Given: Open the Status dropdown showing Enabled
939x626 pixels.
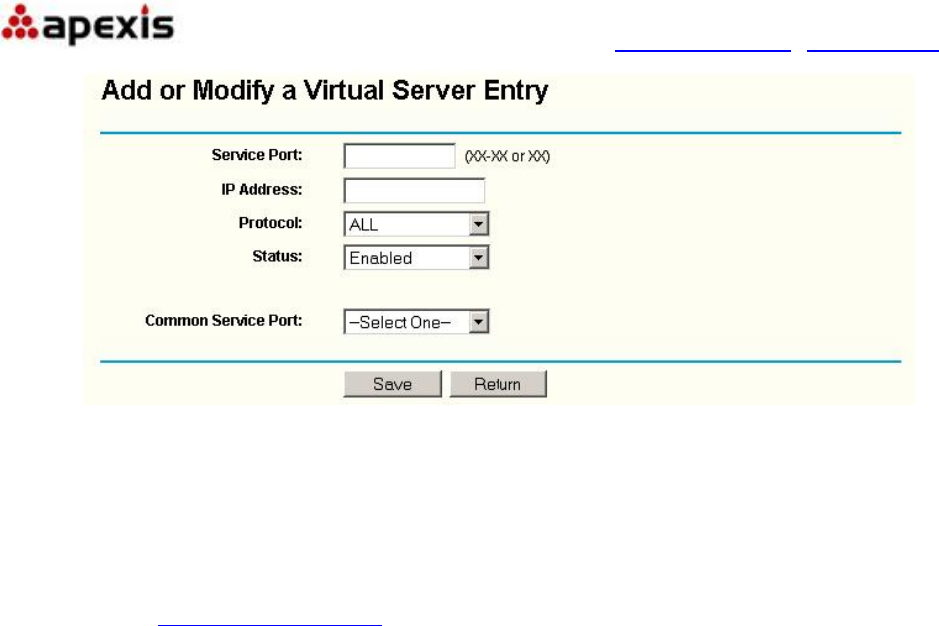Looking at the screenshot, I should click(x=416, y=258).
